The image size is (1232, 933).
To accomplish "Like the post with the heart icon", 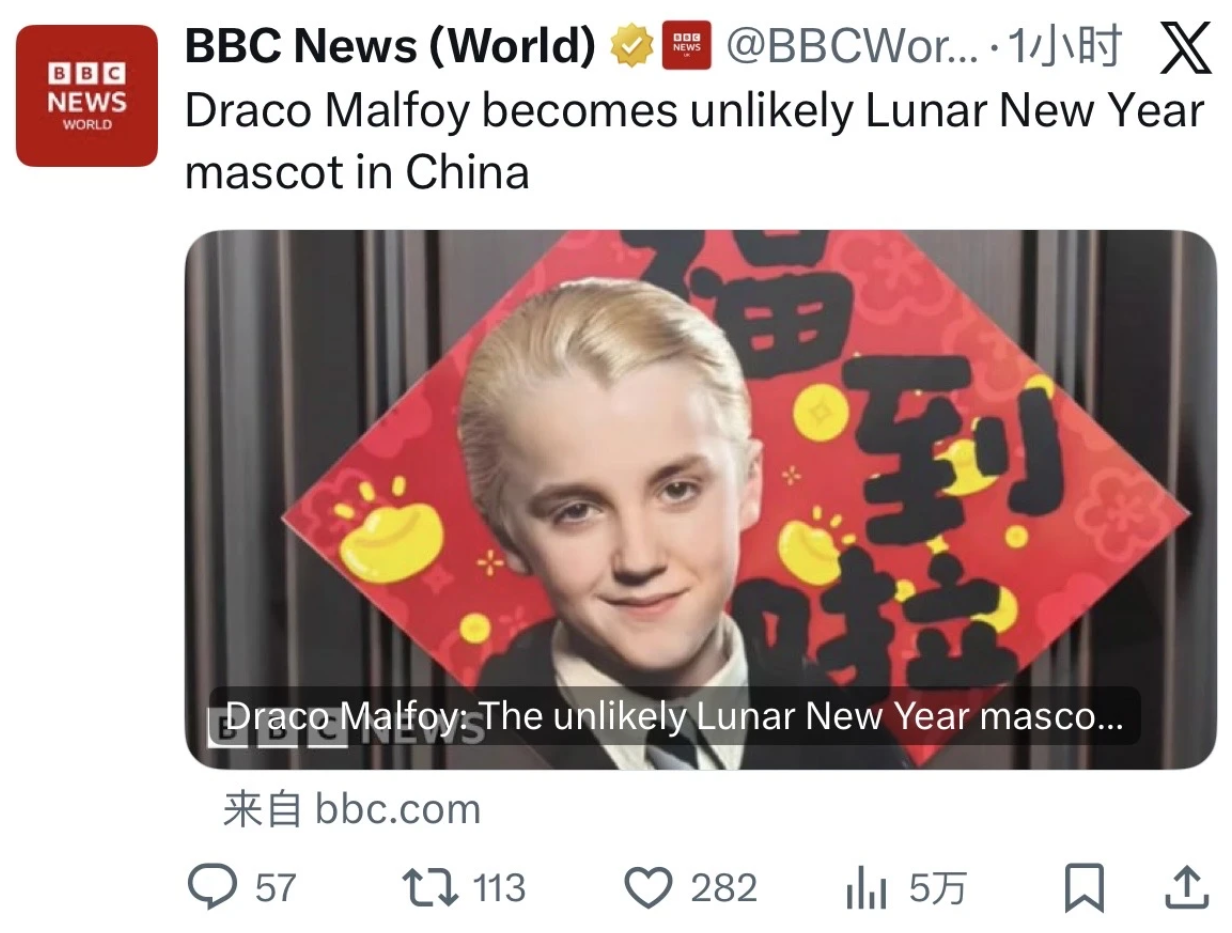I will coord(649,887).
